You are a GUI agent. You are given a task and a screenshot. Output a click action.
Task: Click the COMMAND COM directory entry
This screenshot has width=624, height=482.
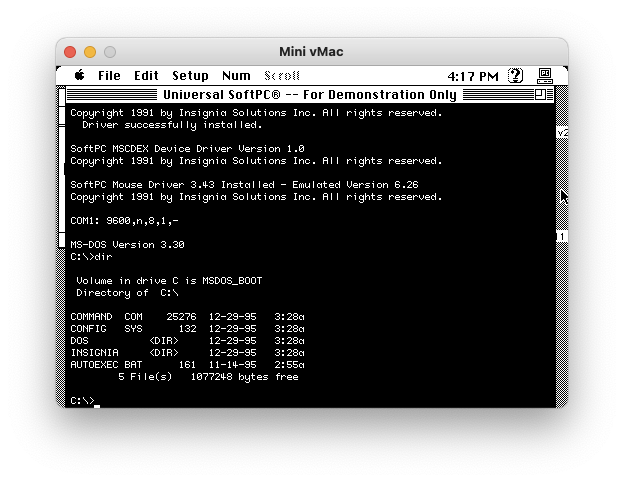[x=187, y=317]
